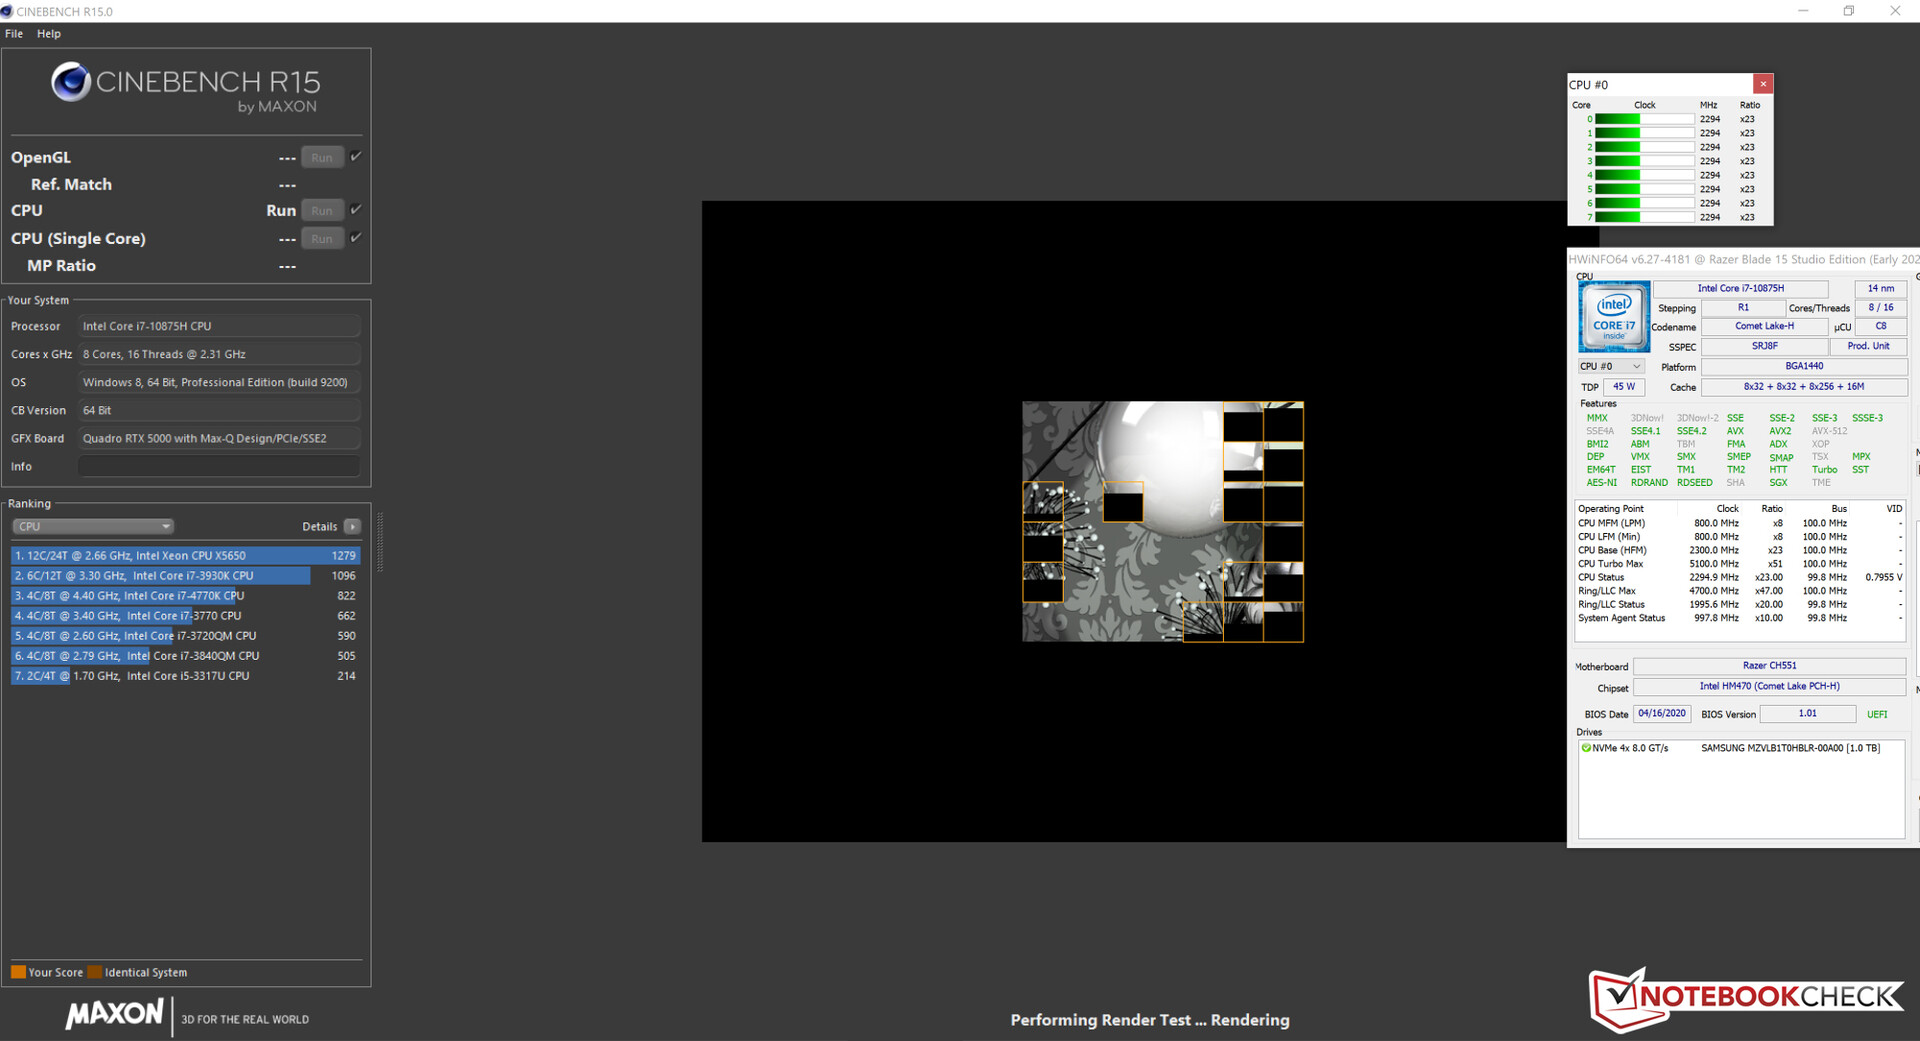
Task: Click the MAXON logo at bottom
Action: click(x=114, y=1014)
